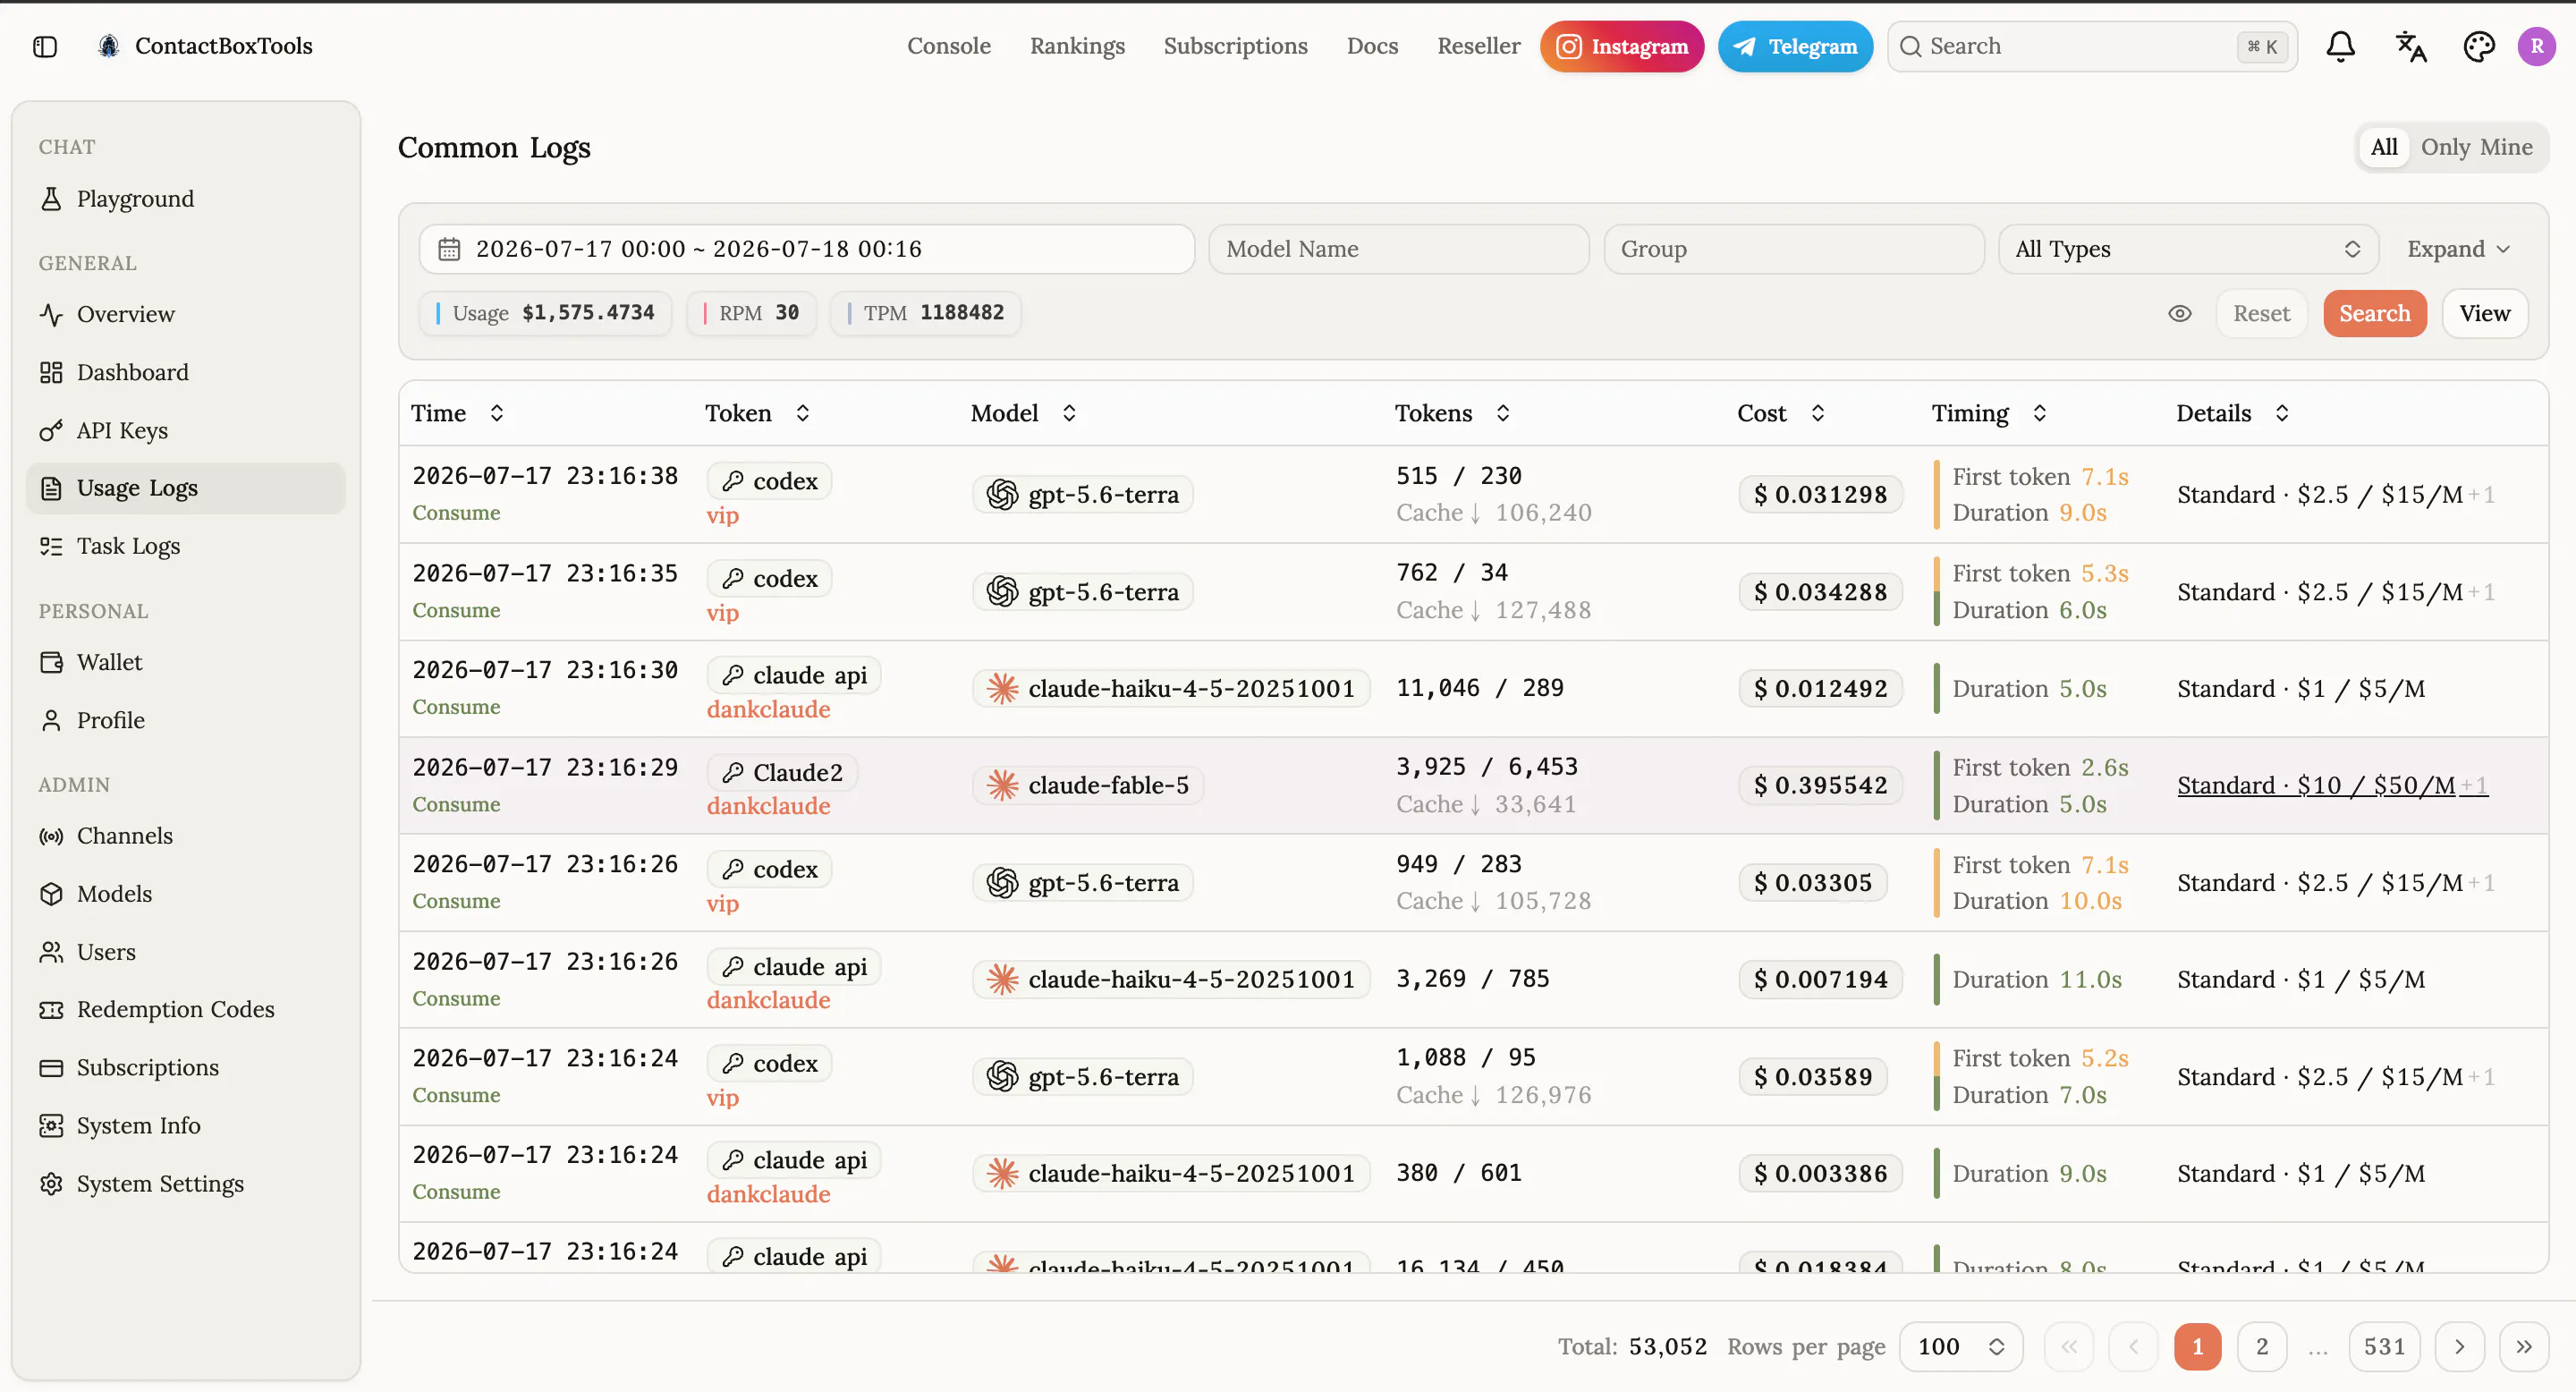This screenshot has width=2576, height=1392.
Task: Open Standard · $10 / $50/M details link
Action: coord(2332,786)
